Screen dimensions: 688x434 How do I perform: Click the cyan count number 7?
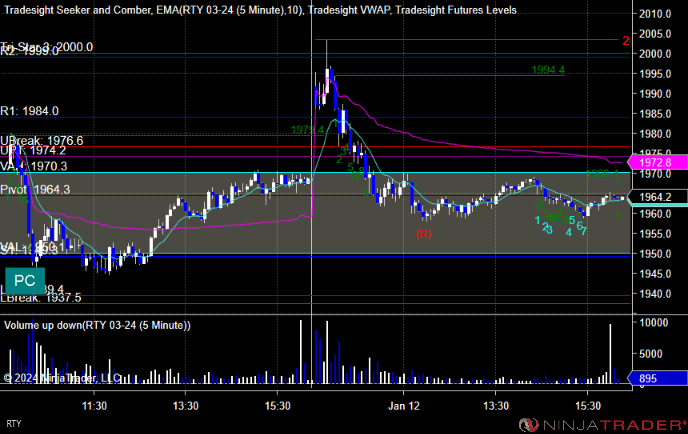(x=584, y=231)
